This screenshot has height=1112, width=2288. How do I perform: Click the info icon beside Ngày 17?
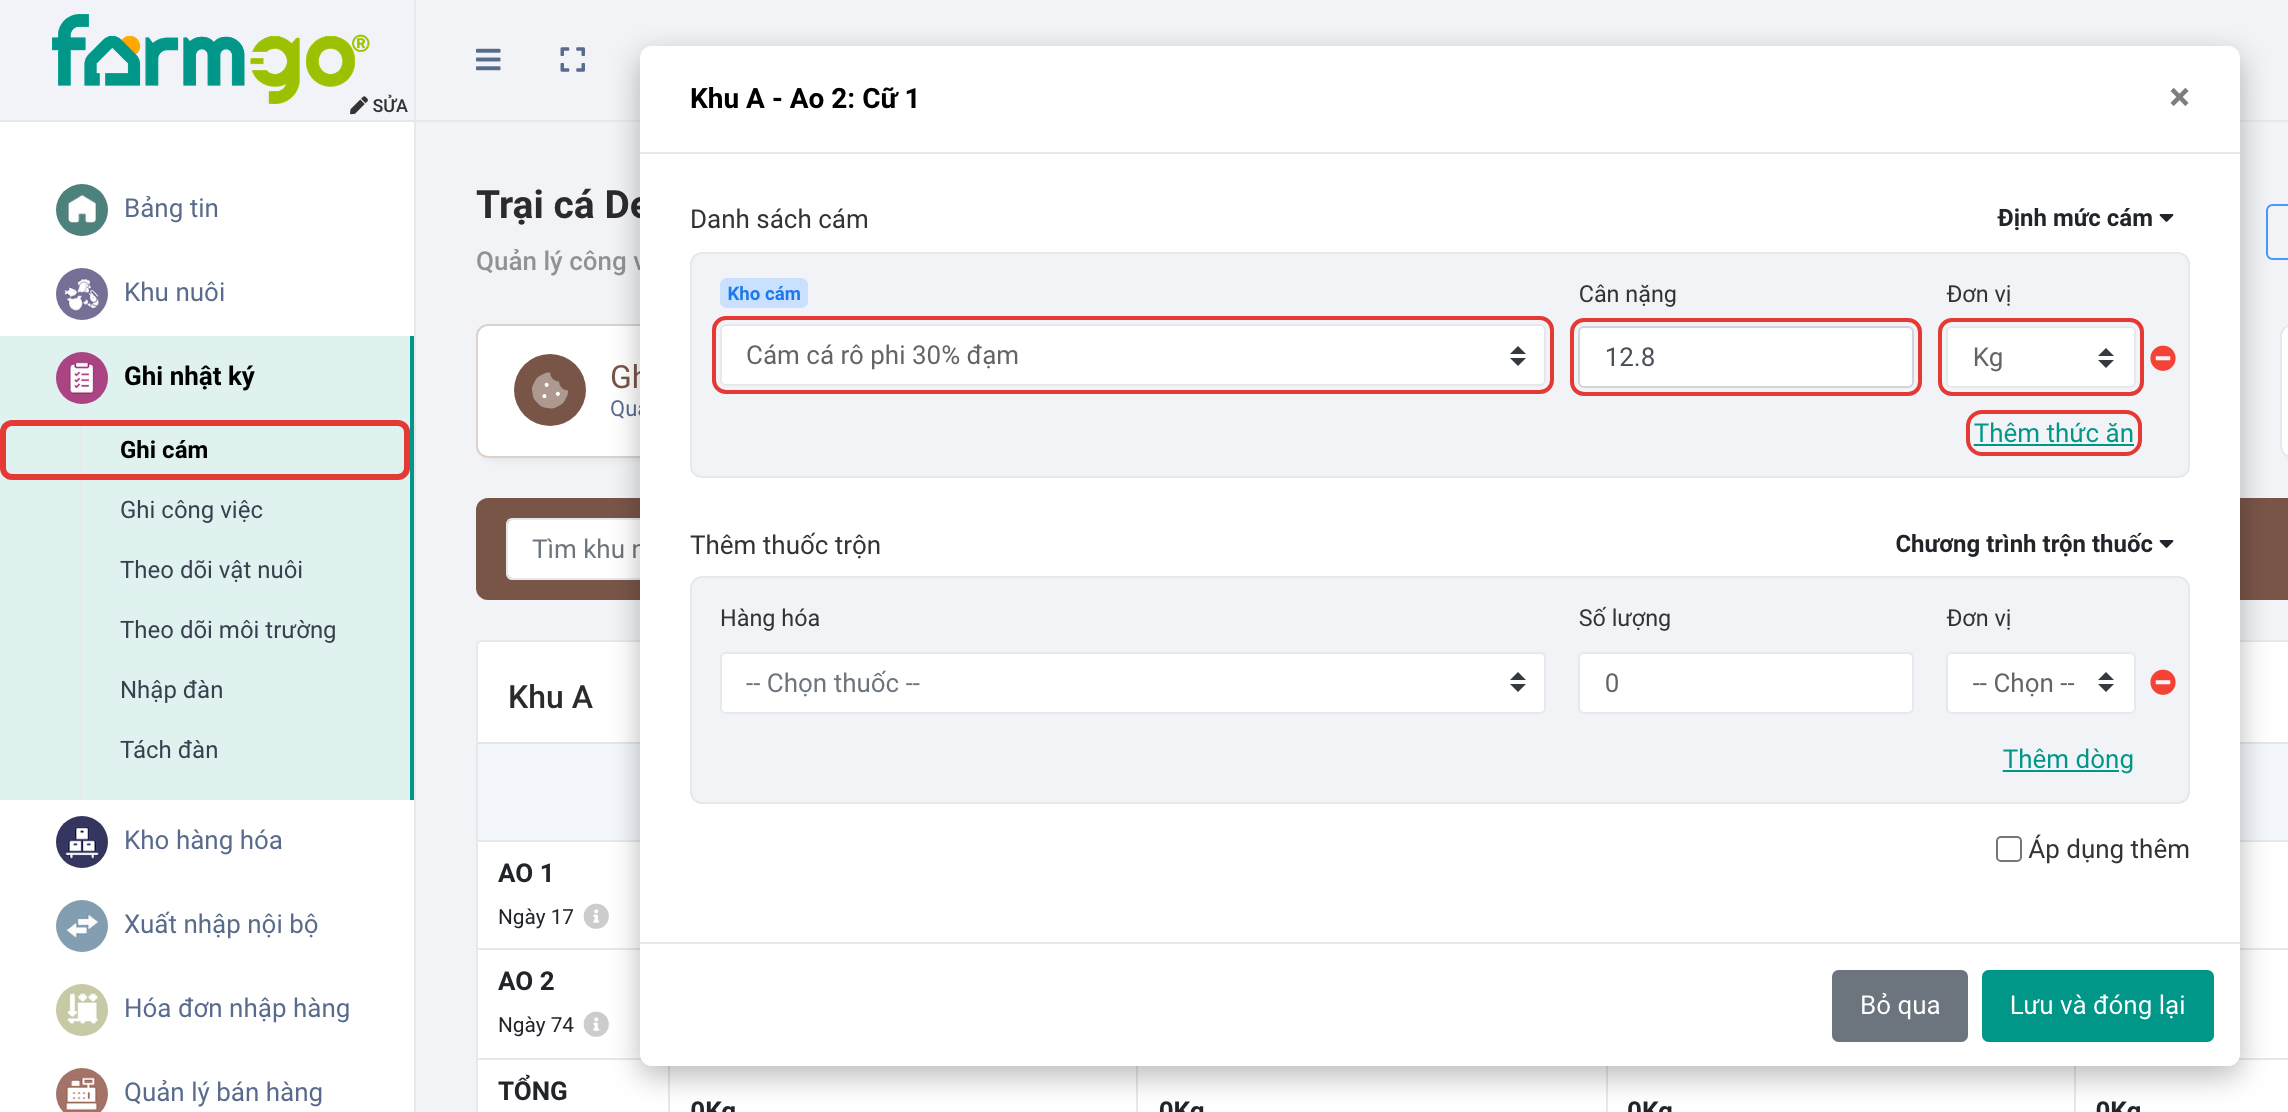[x=596, y=916]
